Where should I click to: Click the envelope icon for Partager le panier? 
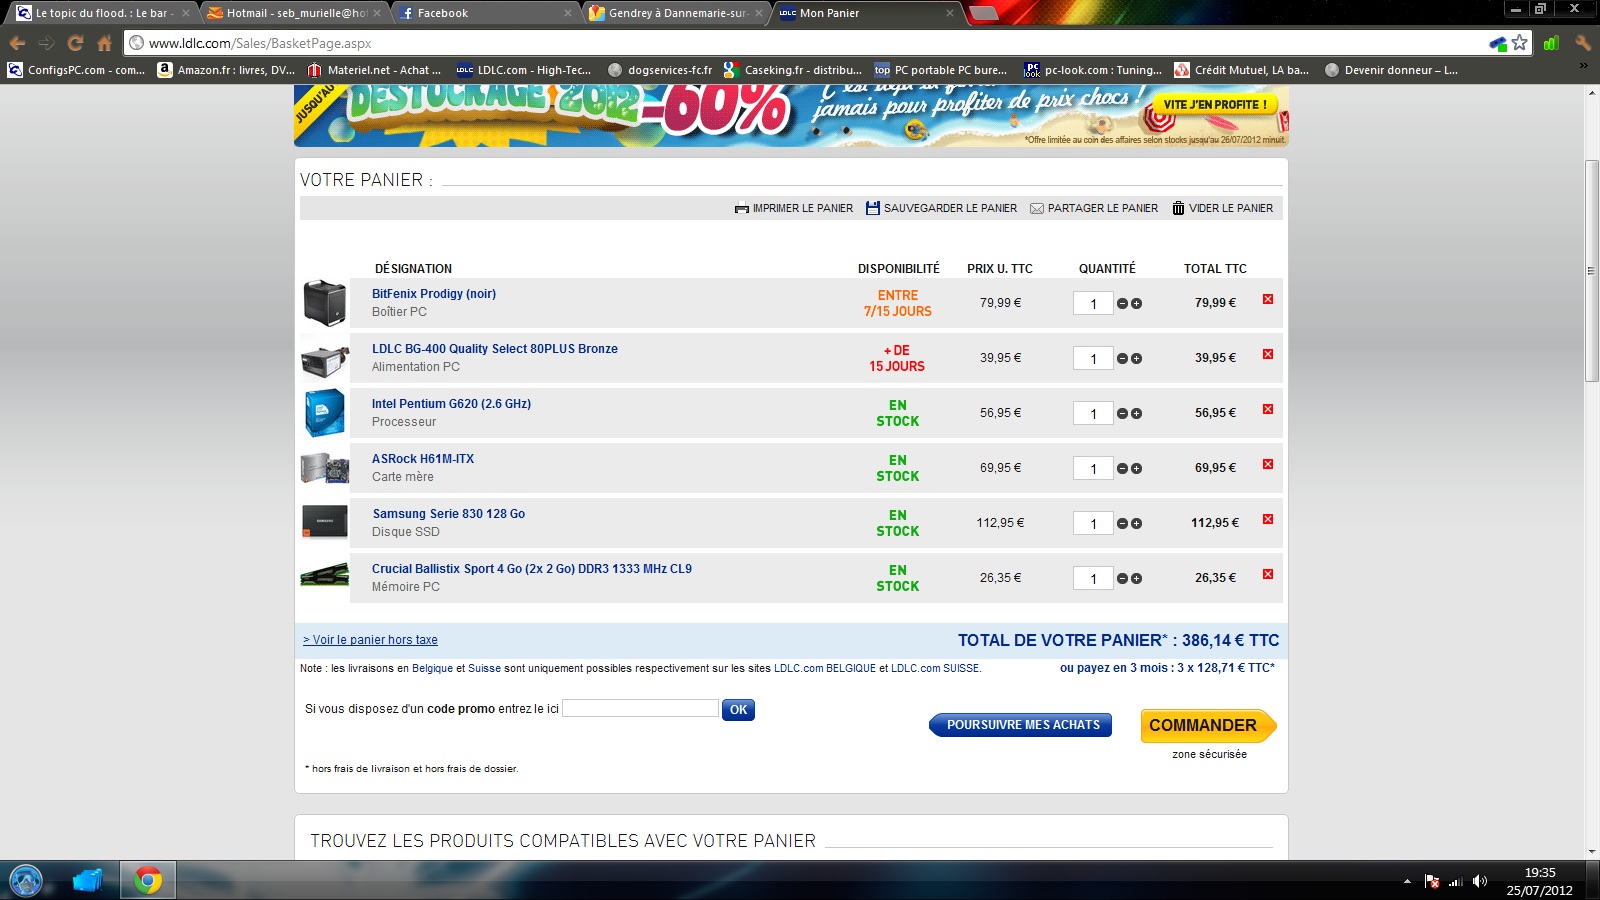tap(1037, 208)
